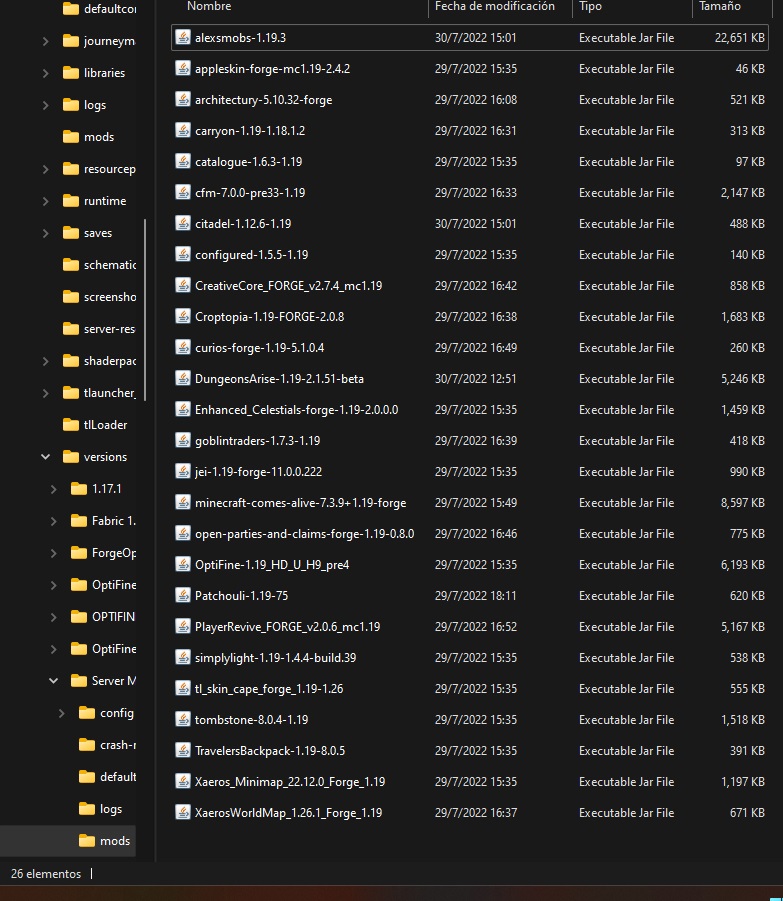Select the defaultcor folder in the tree

point(99,9)
